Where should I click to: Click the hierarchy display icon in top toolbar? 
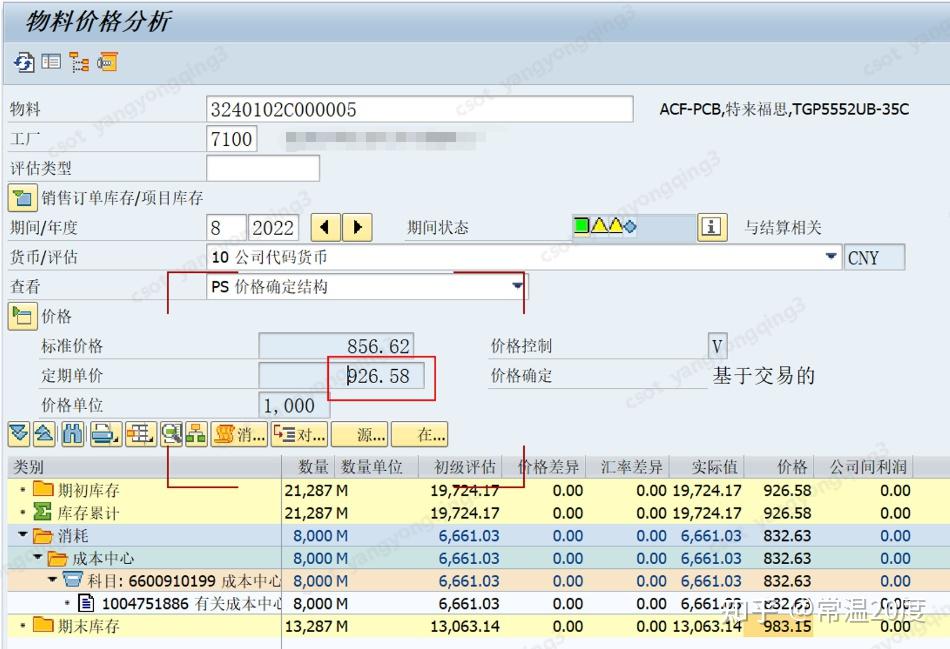point(77,60)
